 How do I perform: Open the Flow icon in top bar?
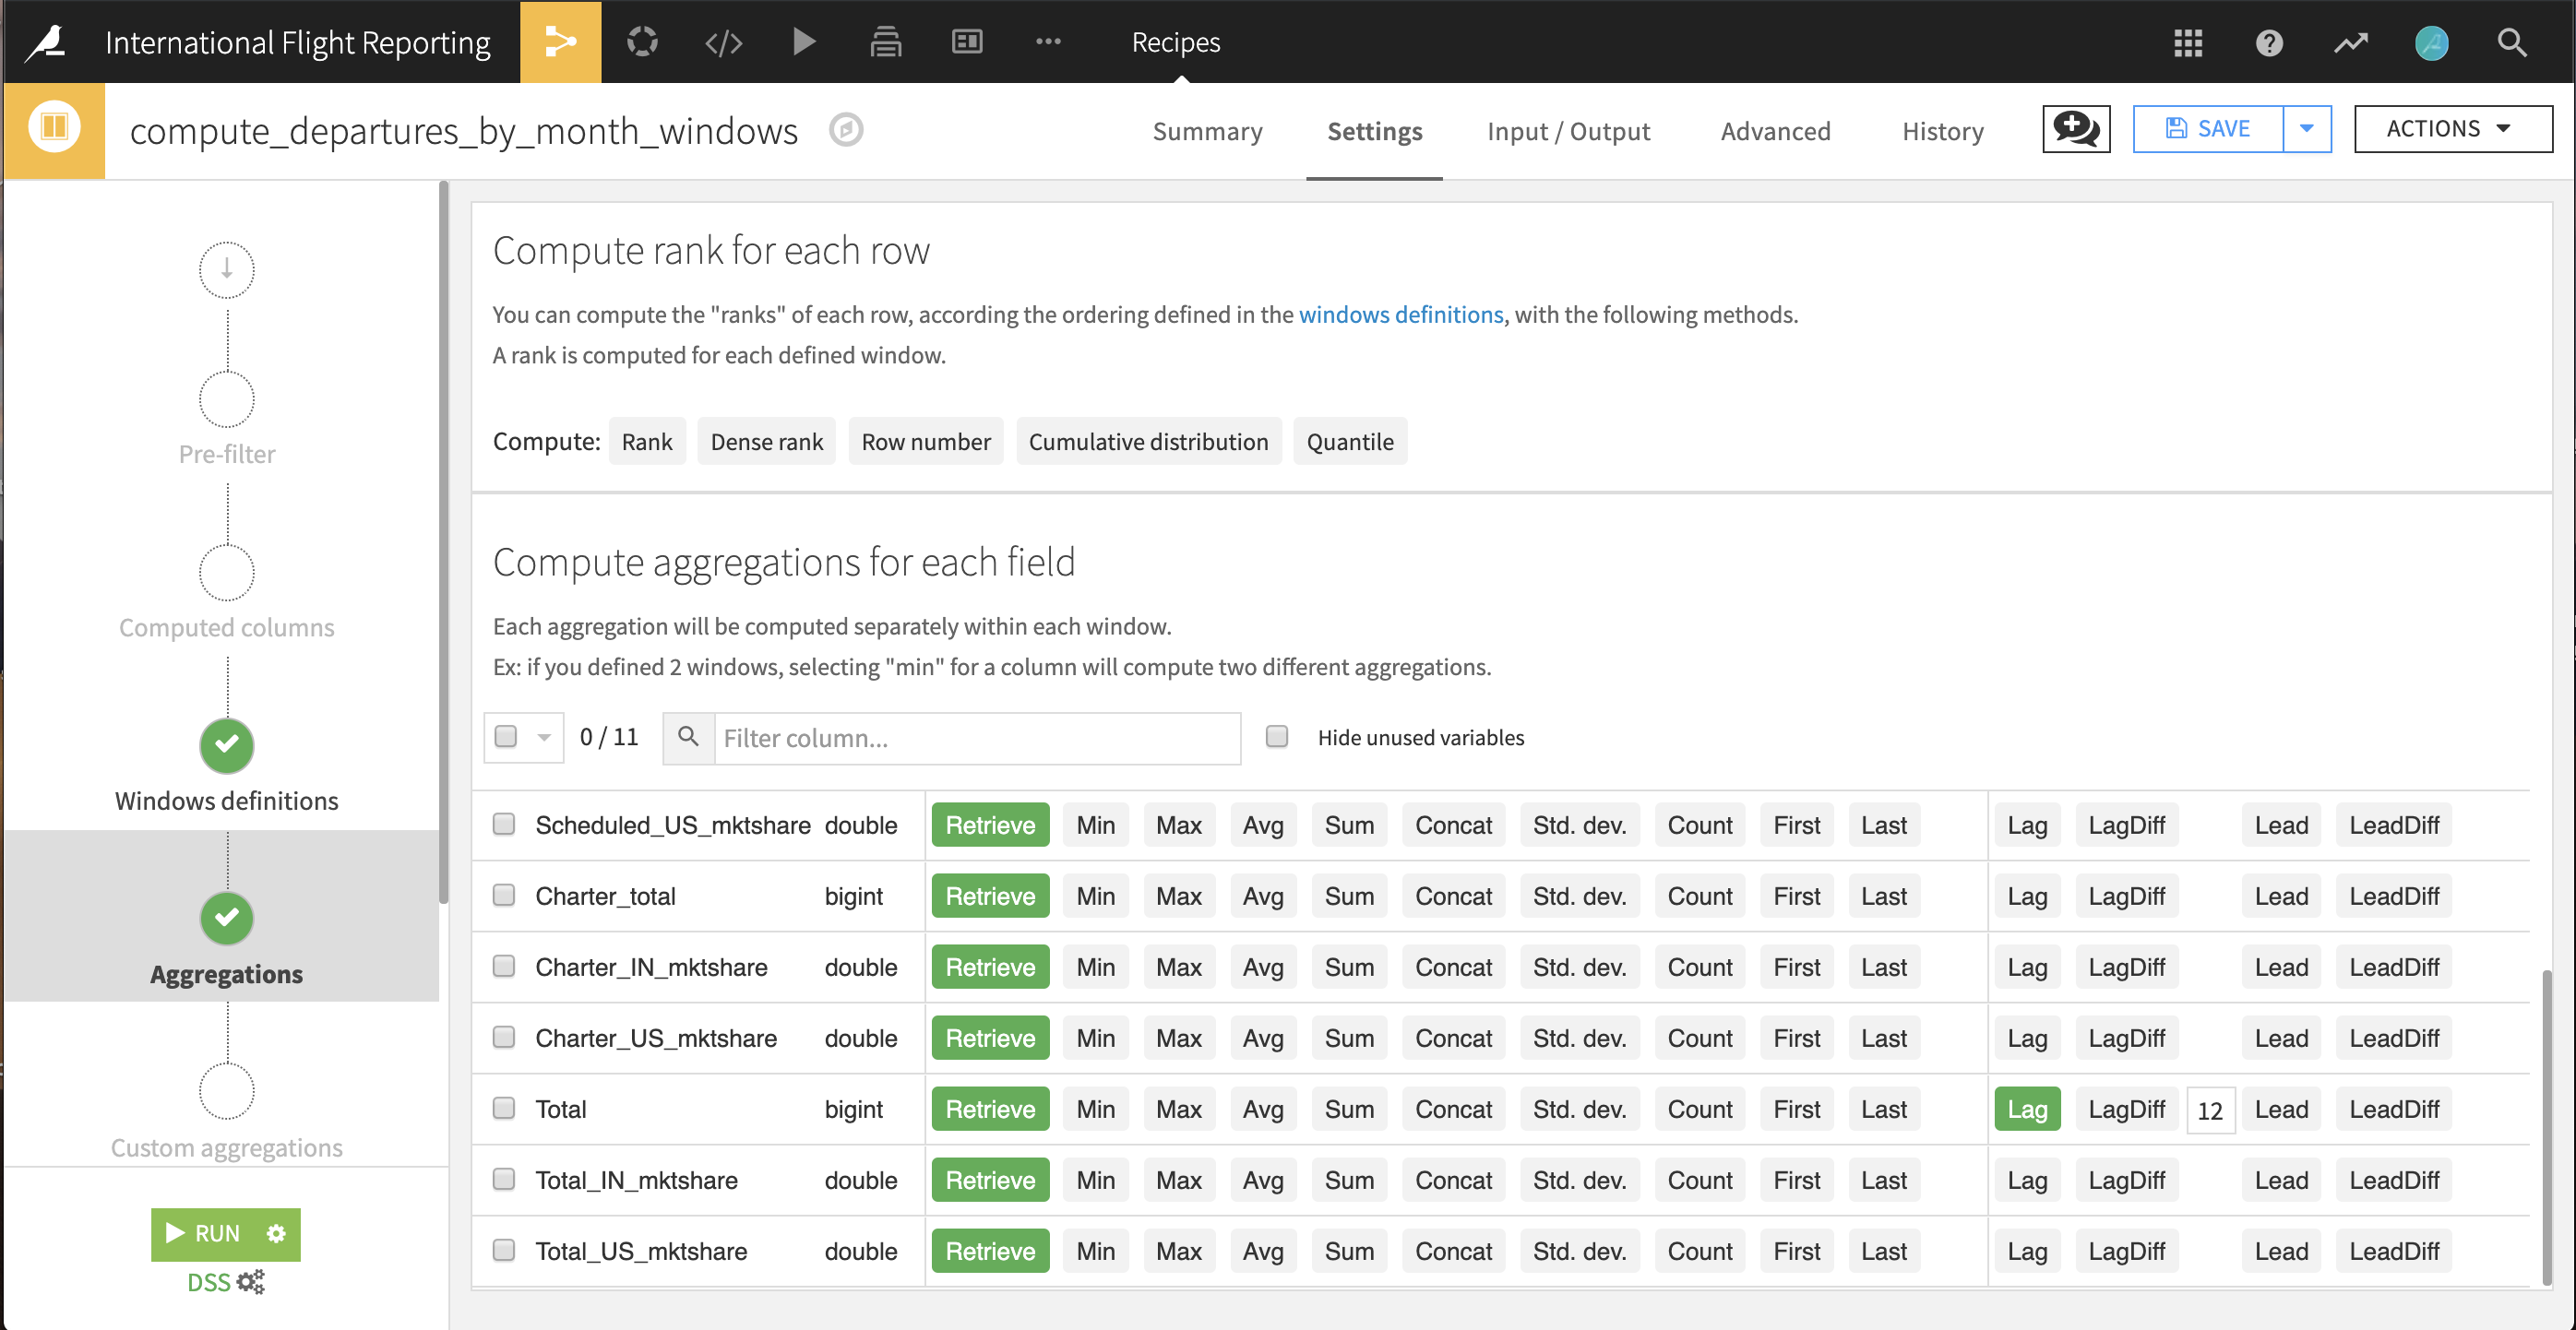pyautogui.click(x=559, y=42)
